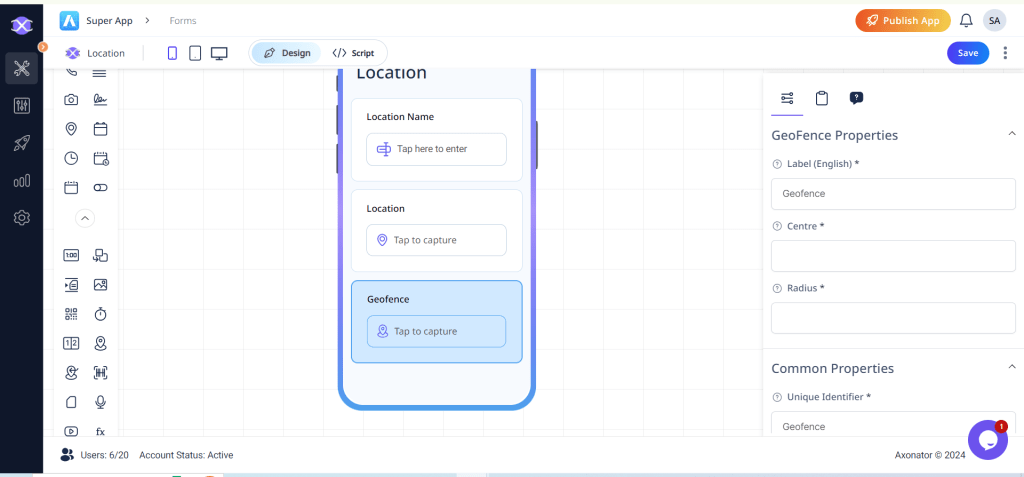
Task: Collapse the GeoFence Properties section
Action: pos(1011,134)
